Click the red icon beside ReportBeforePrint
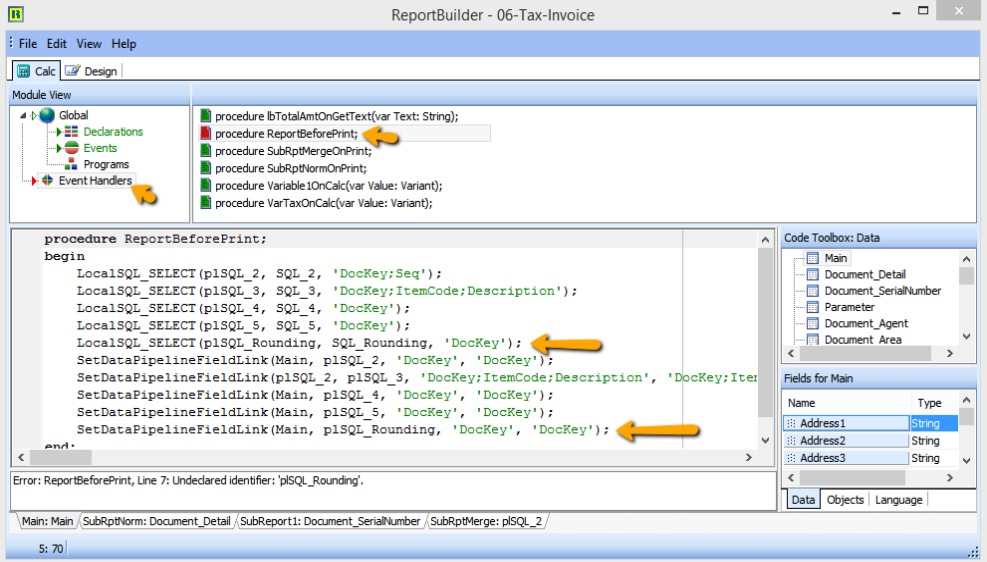This screenshot has width=987, height=562. 206,134
